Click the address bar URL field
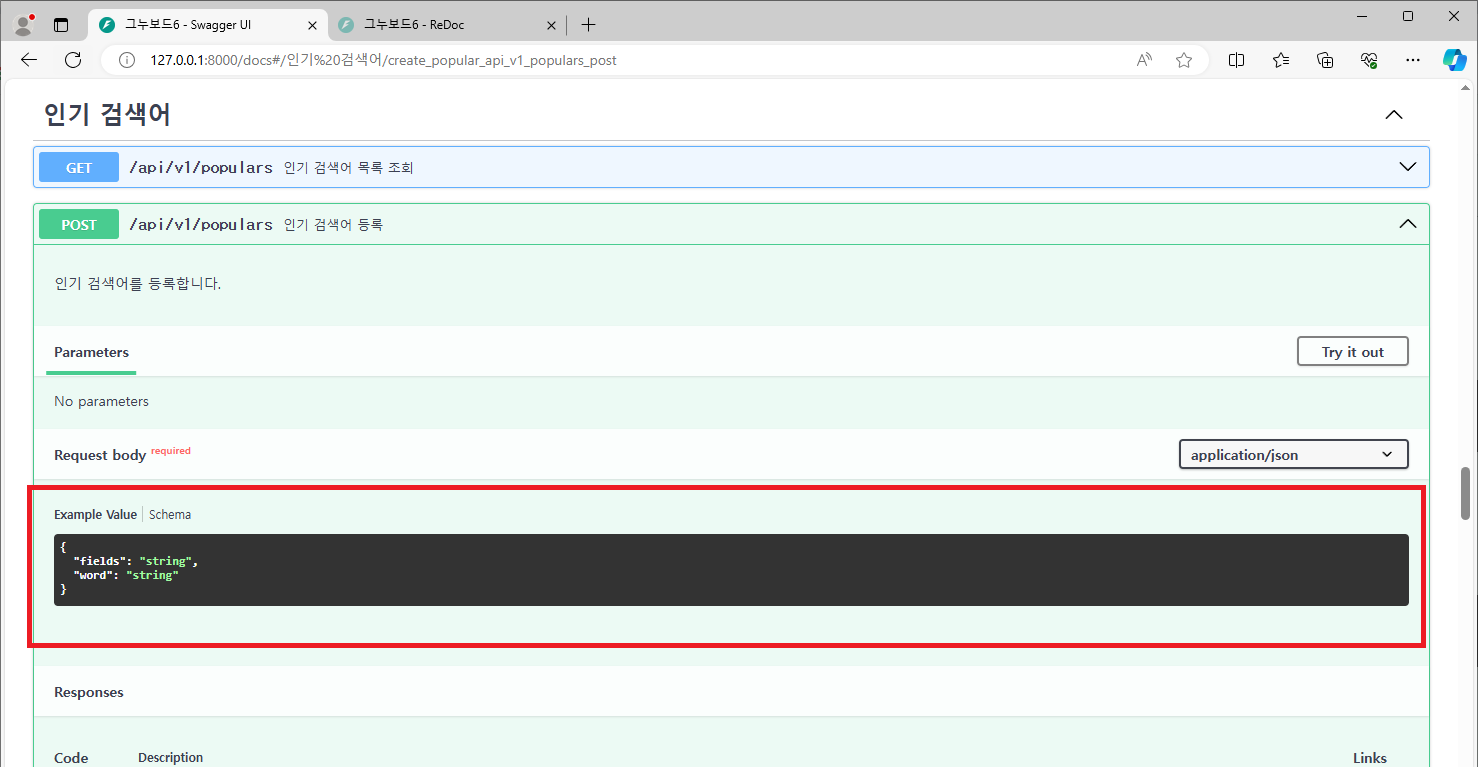The image size is (1478, 767). tap(600, 60)
